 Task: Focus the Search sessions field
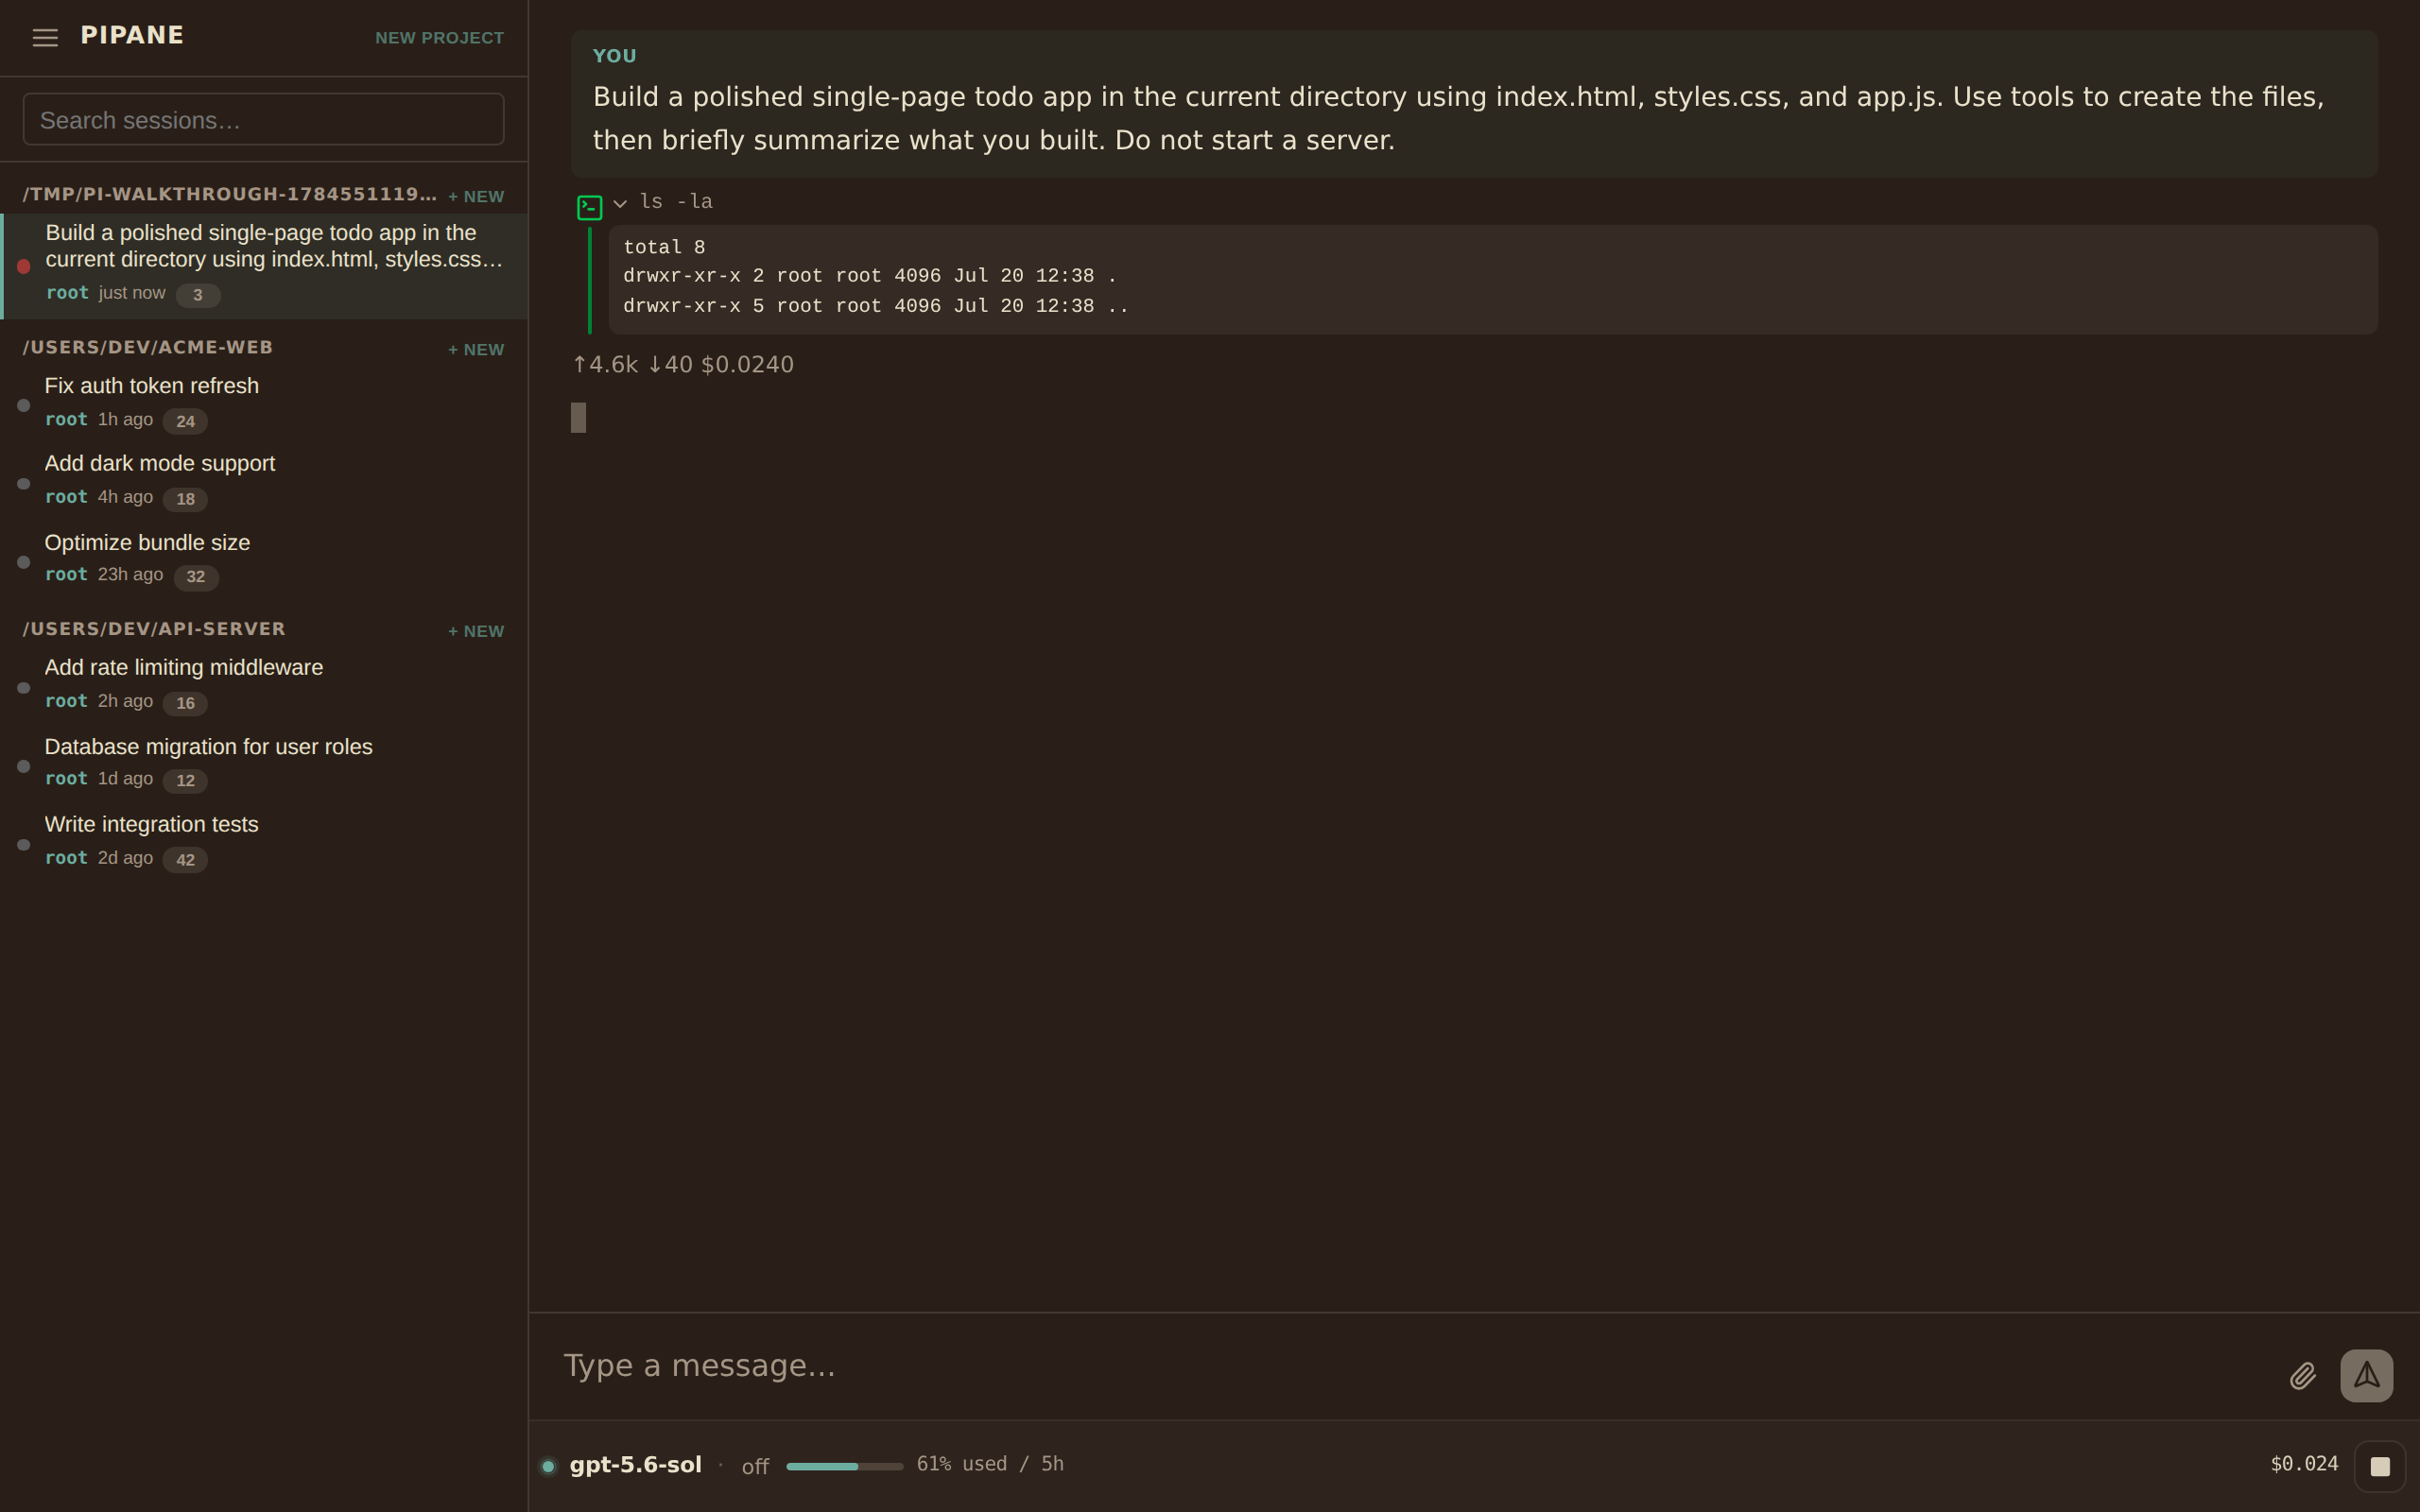263,120
